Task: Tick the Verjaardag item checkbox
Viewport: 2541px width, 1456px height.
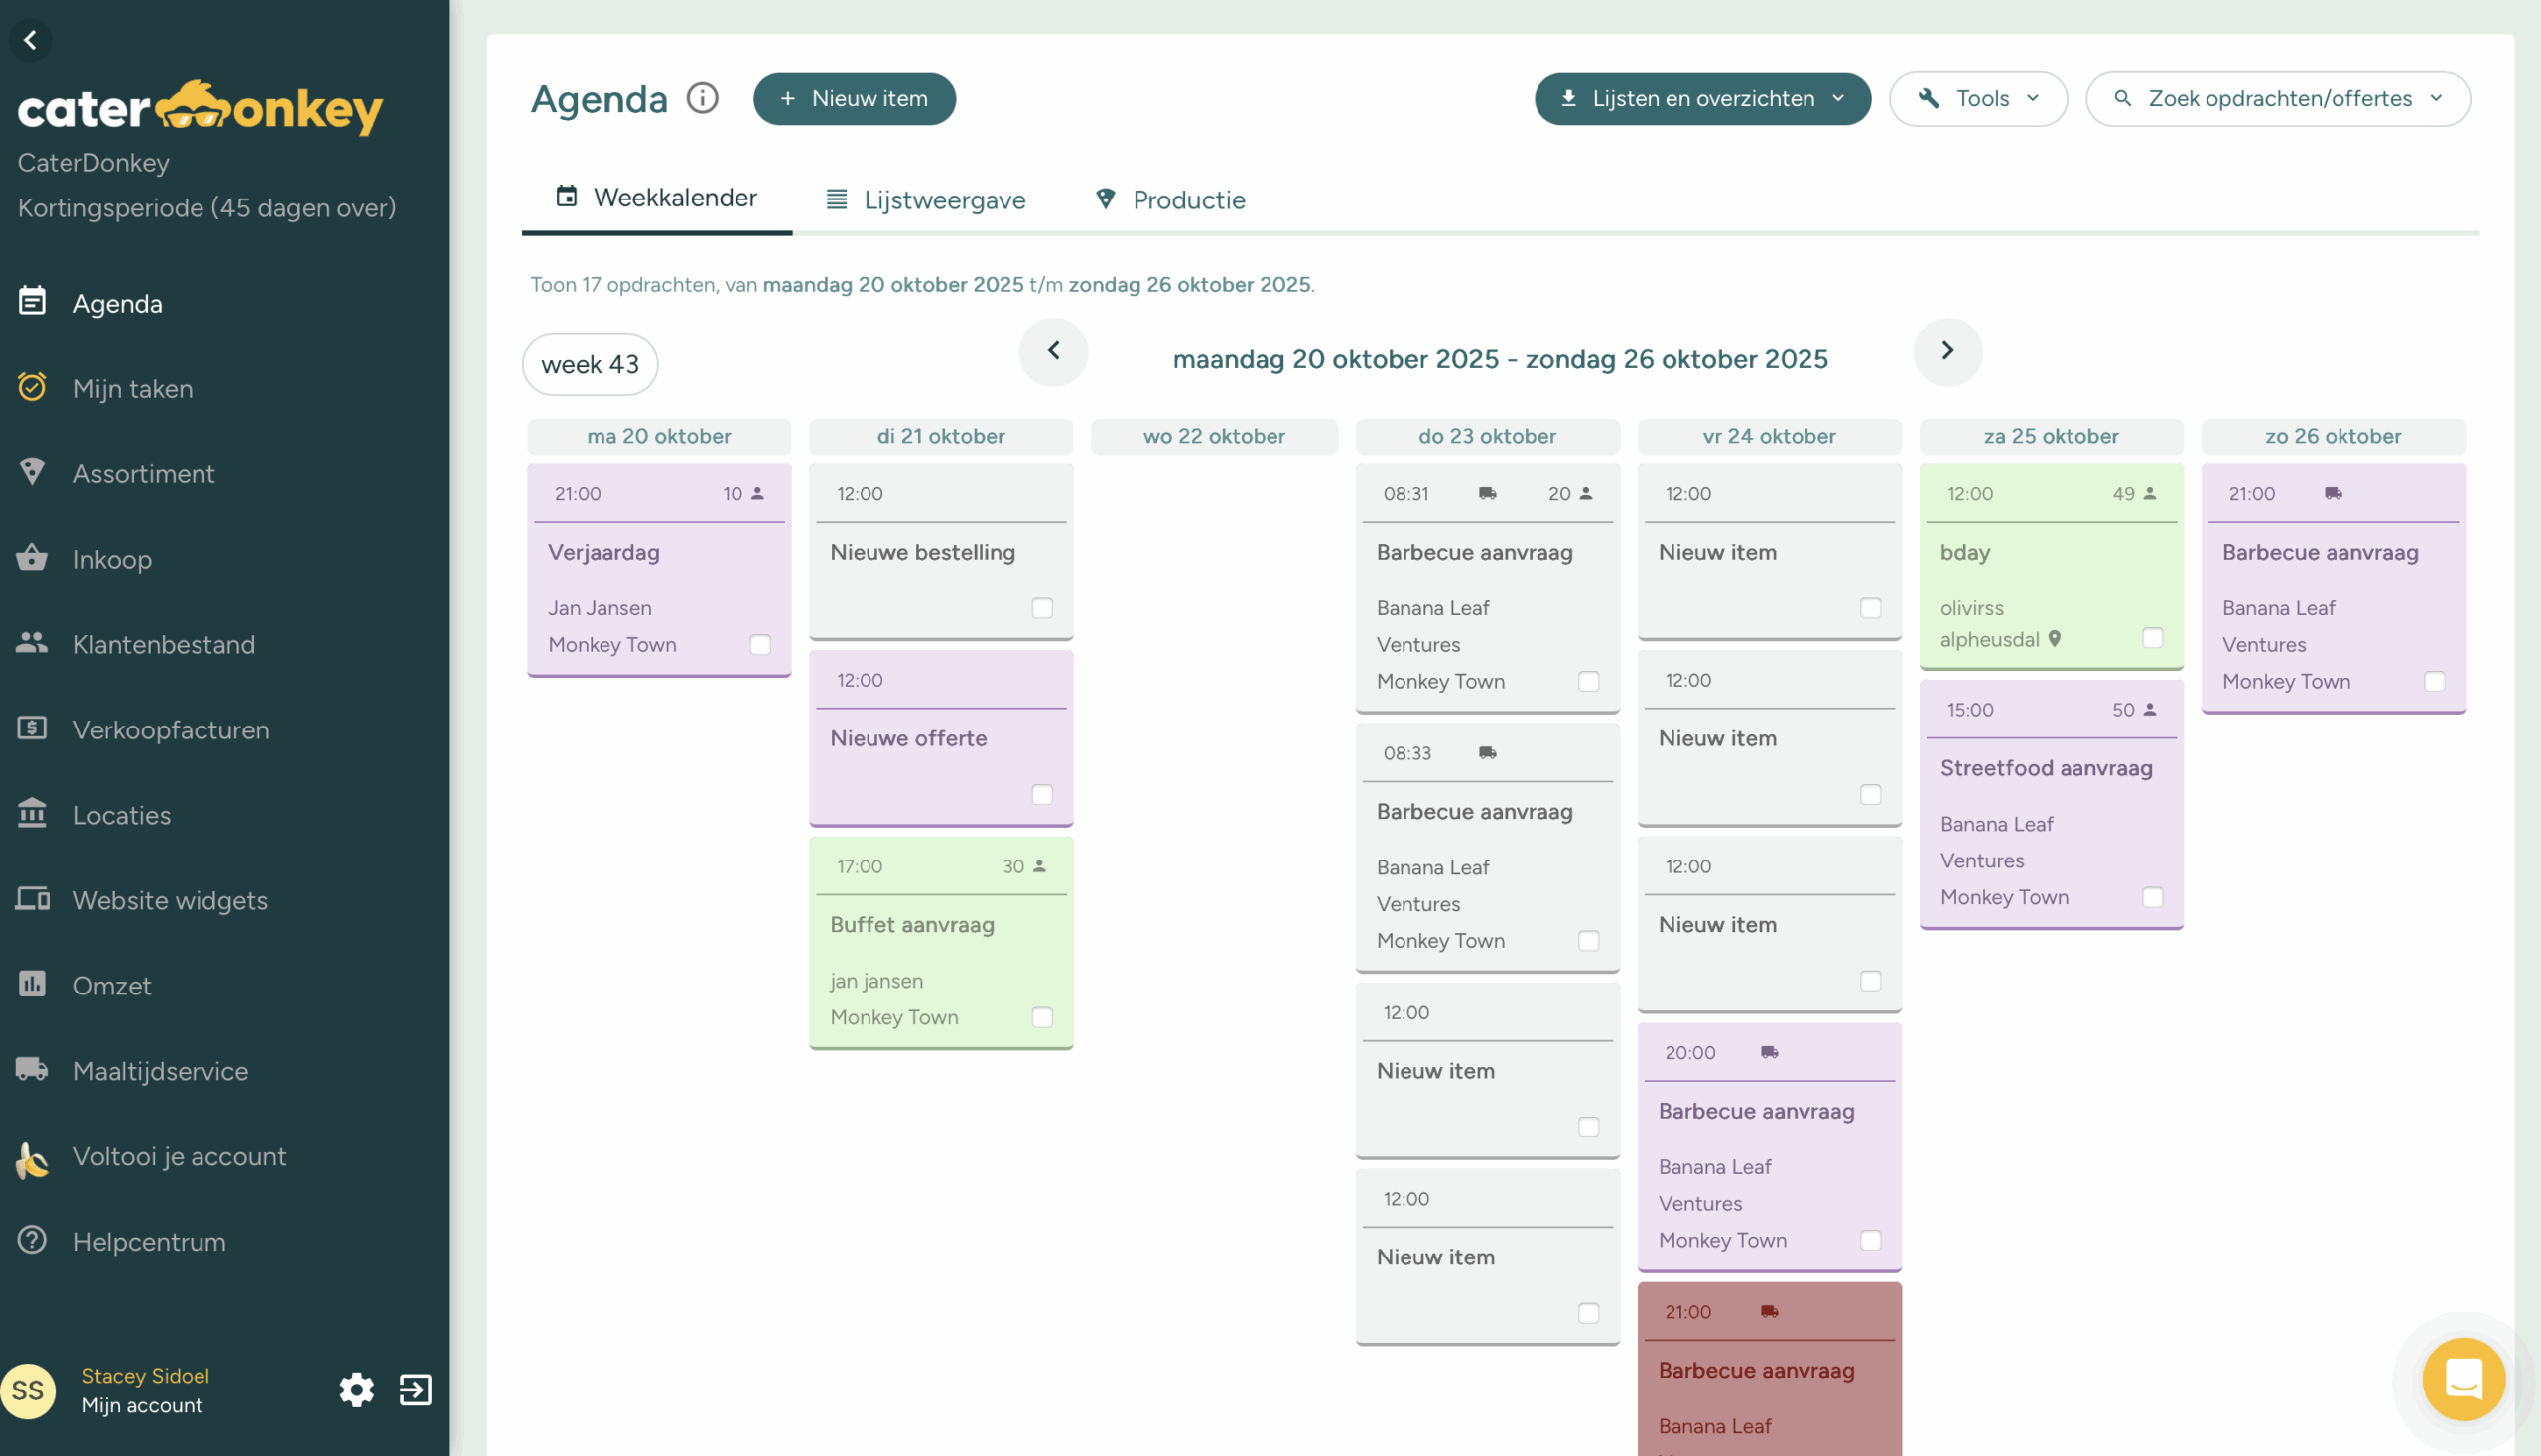Action: click(760, 645)
